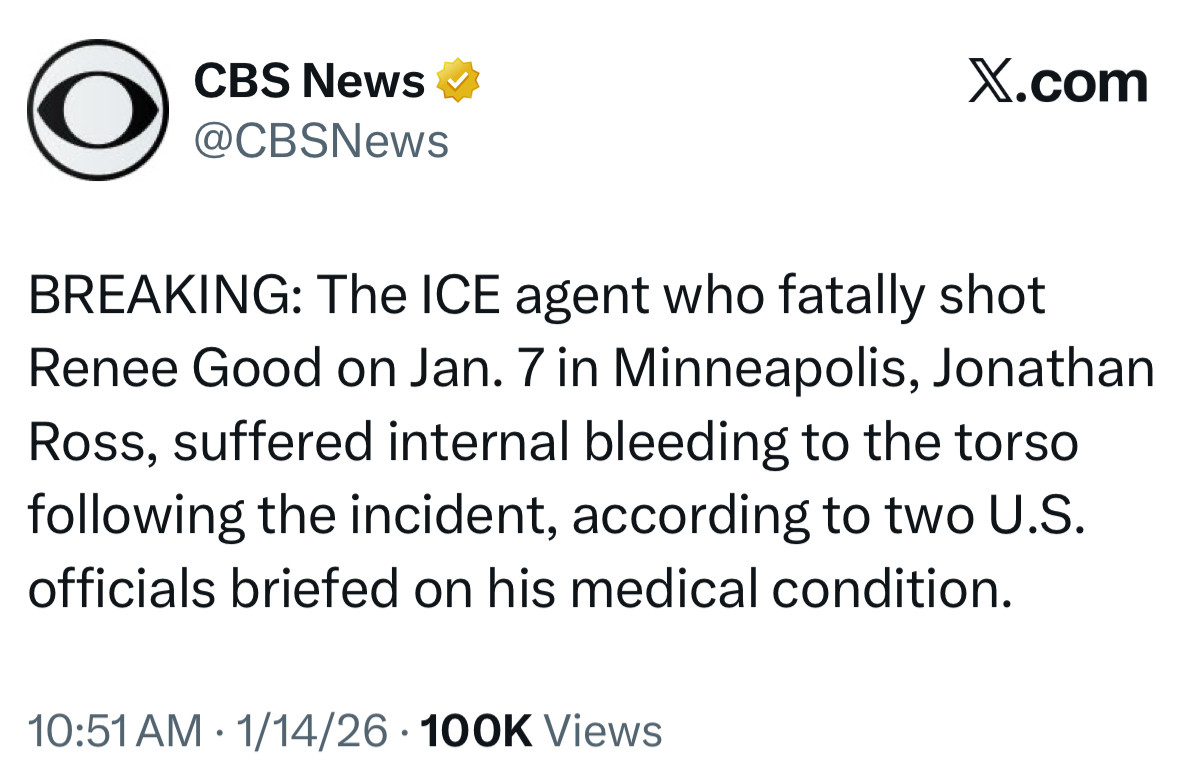
Task: Click the name Jonathan in the post
Action: point(1045,370)
